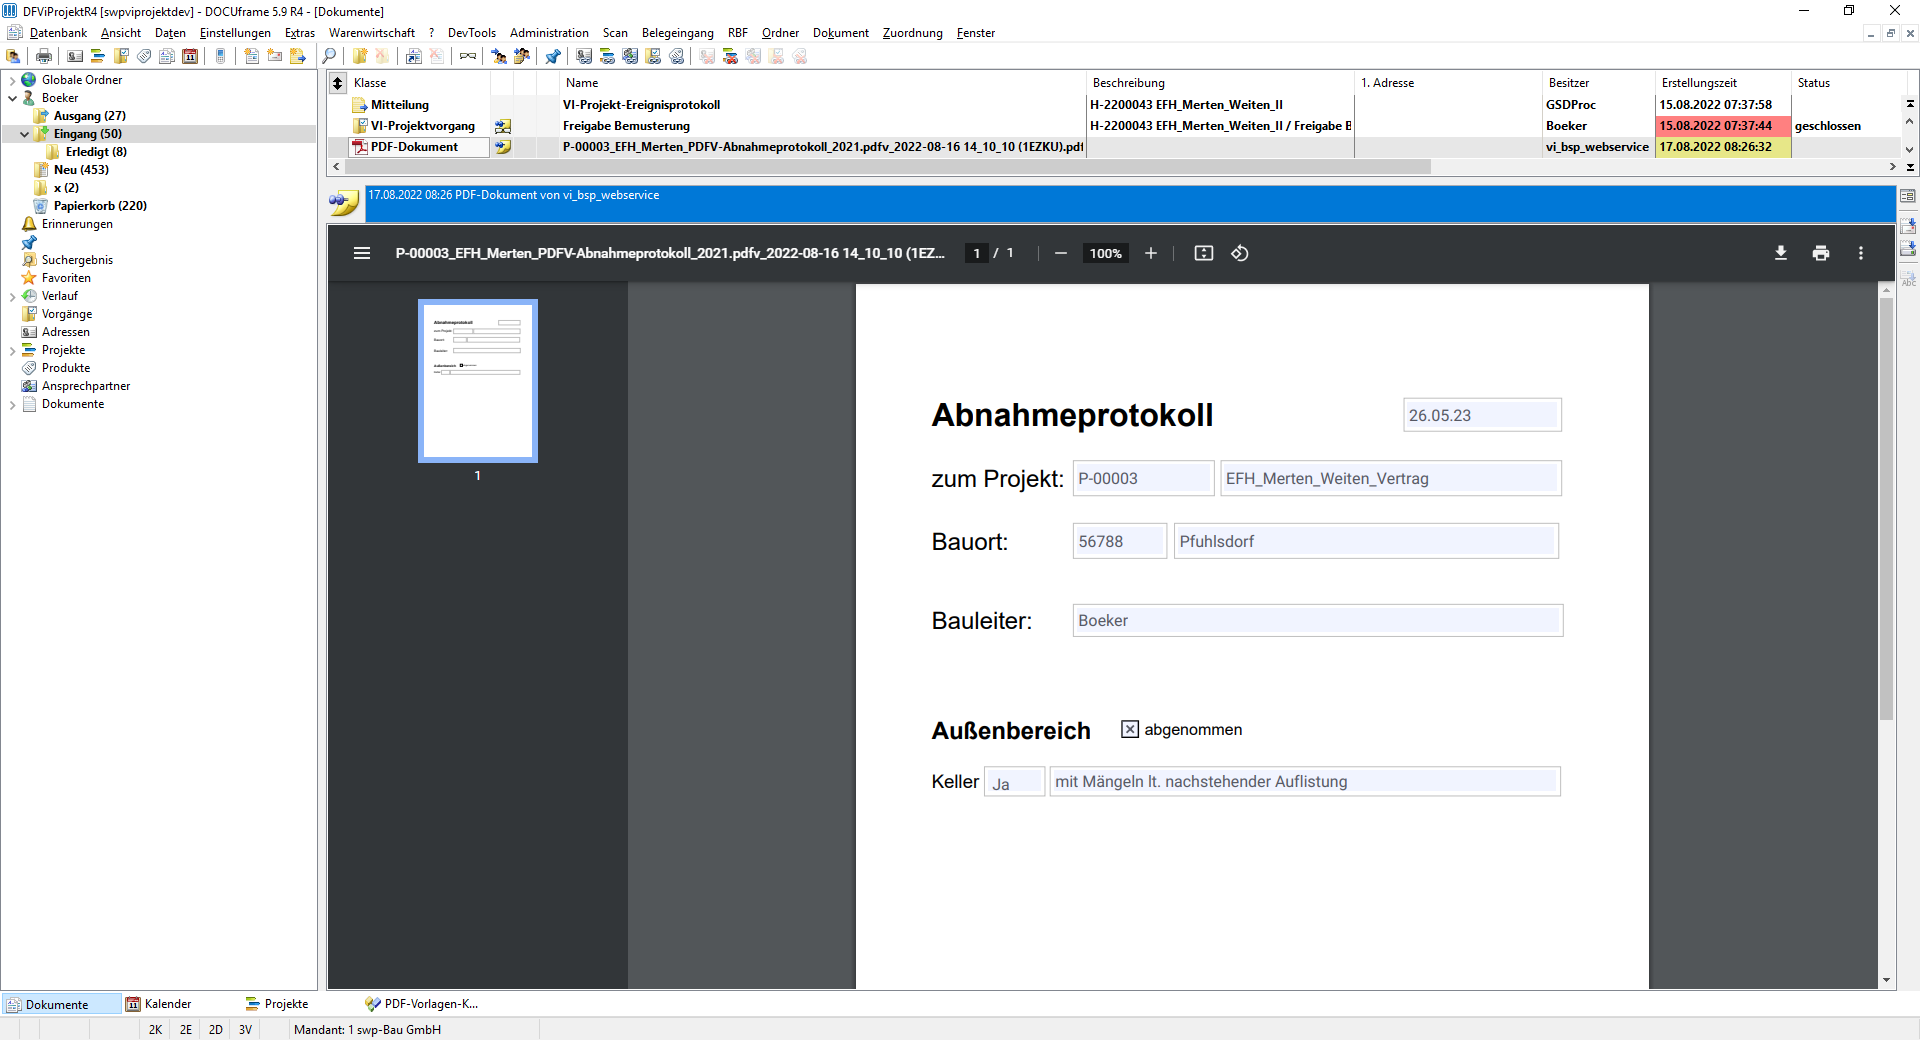Sort list by Erstellungszeit column header
1920x1040 pixels.
click(1722, 83)
